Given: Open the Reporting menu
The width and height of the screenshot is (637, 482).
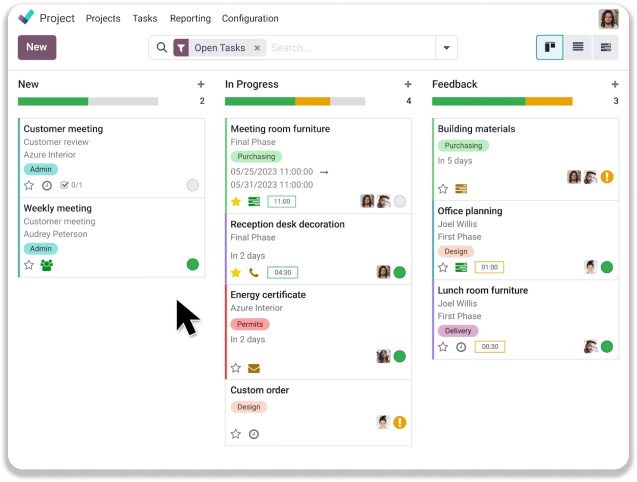Looking at the screenshot, I should click(x=190, y=18).
